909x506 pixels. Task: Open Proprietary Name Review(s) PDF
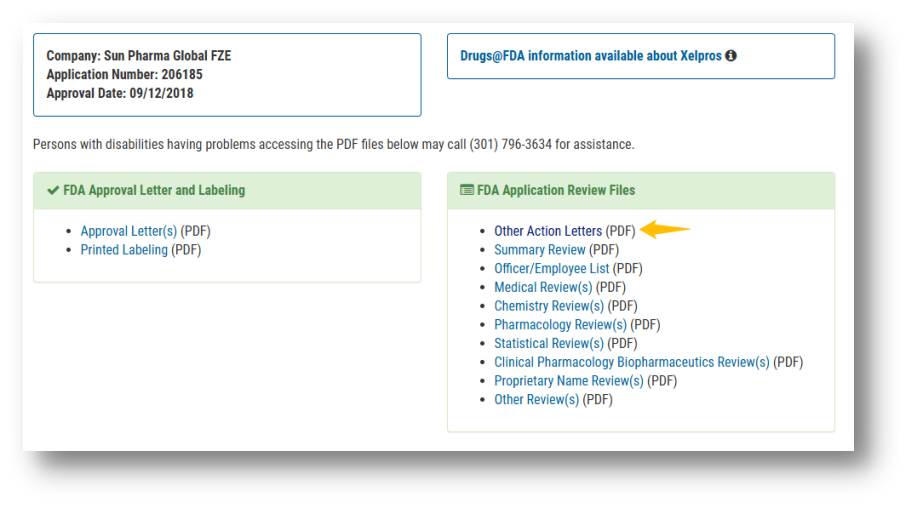568,381
